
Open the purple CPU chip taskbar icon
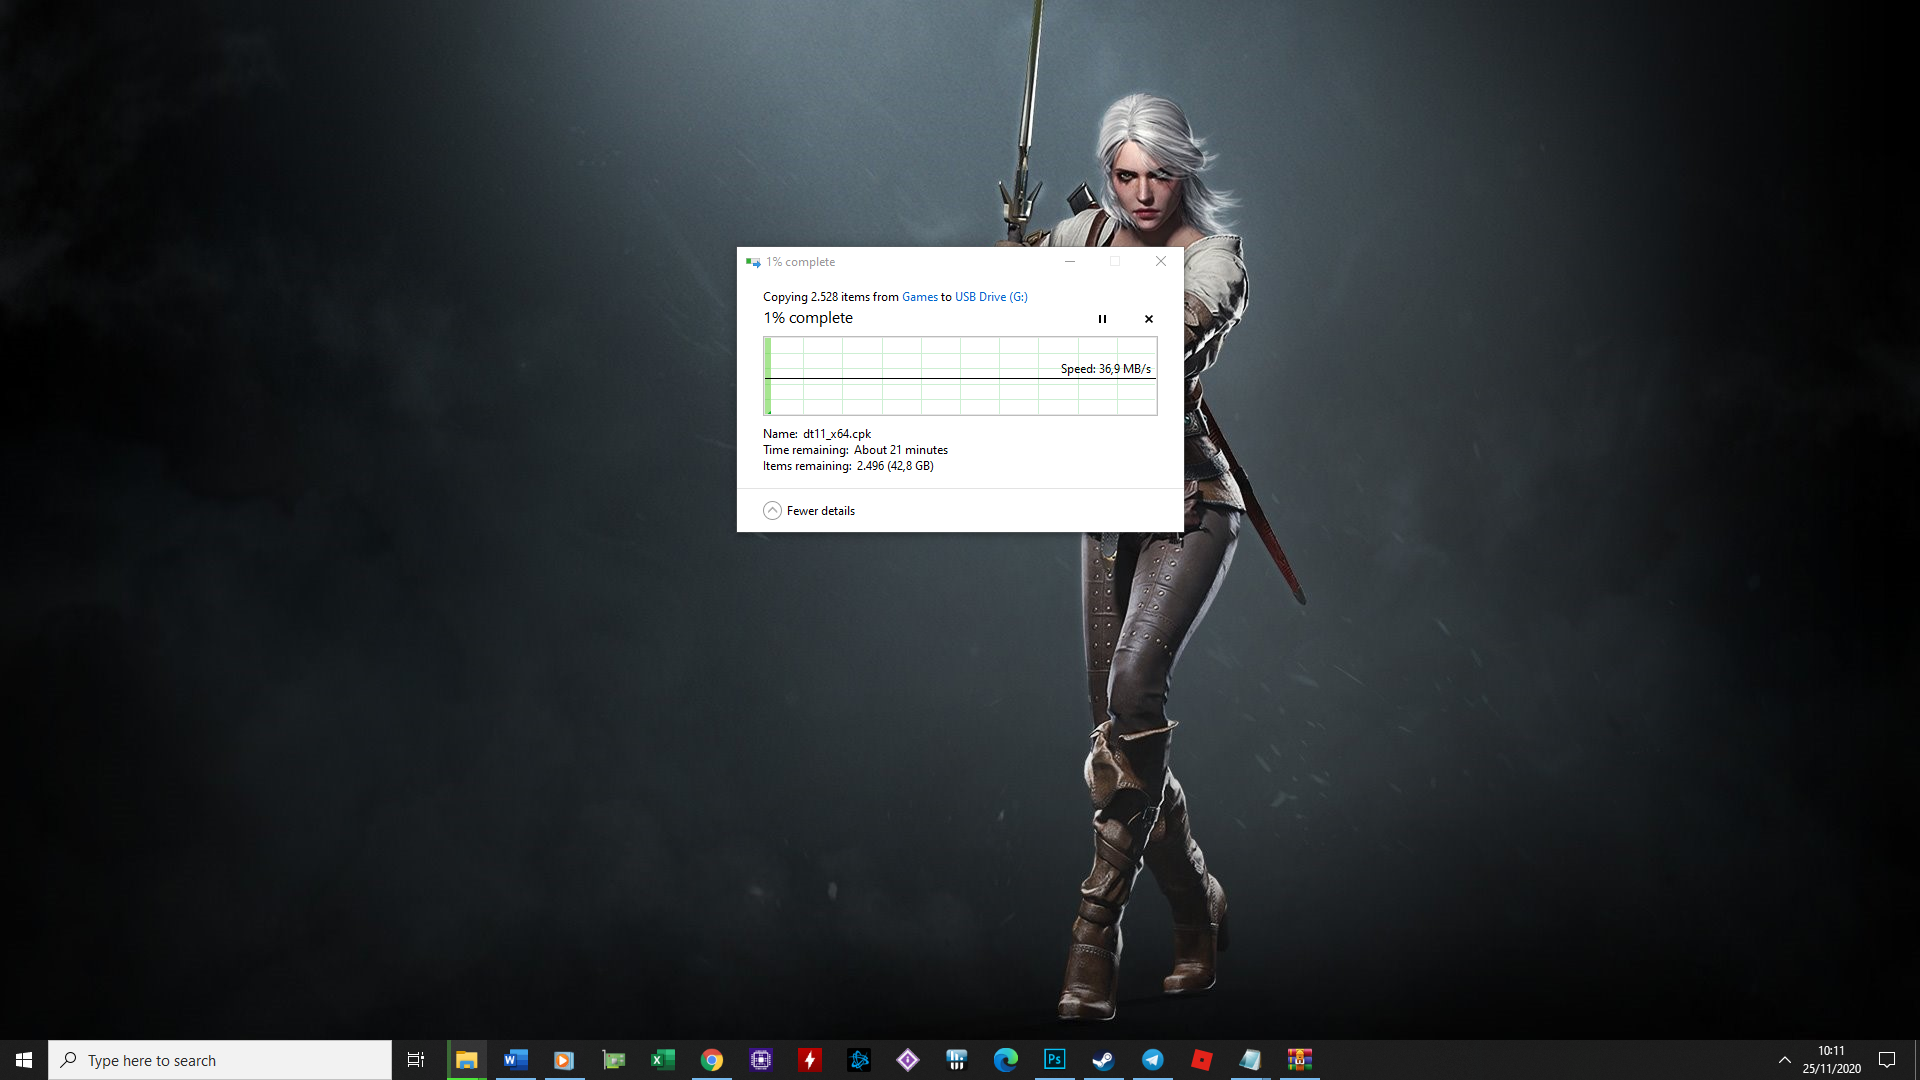click(x=760, y=1060)
